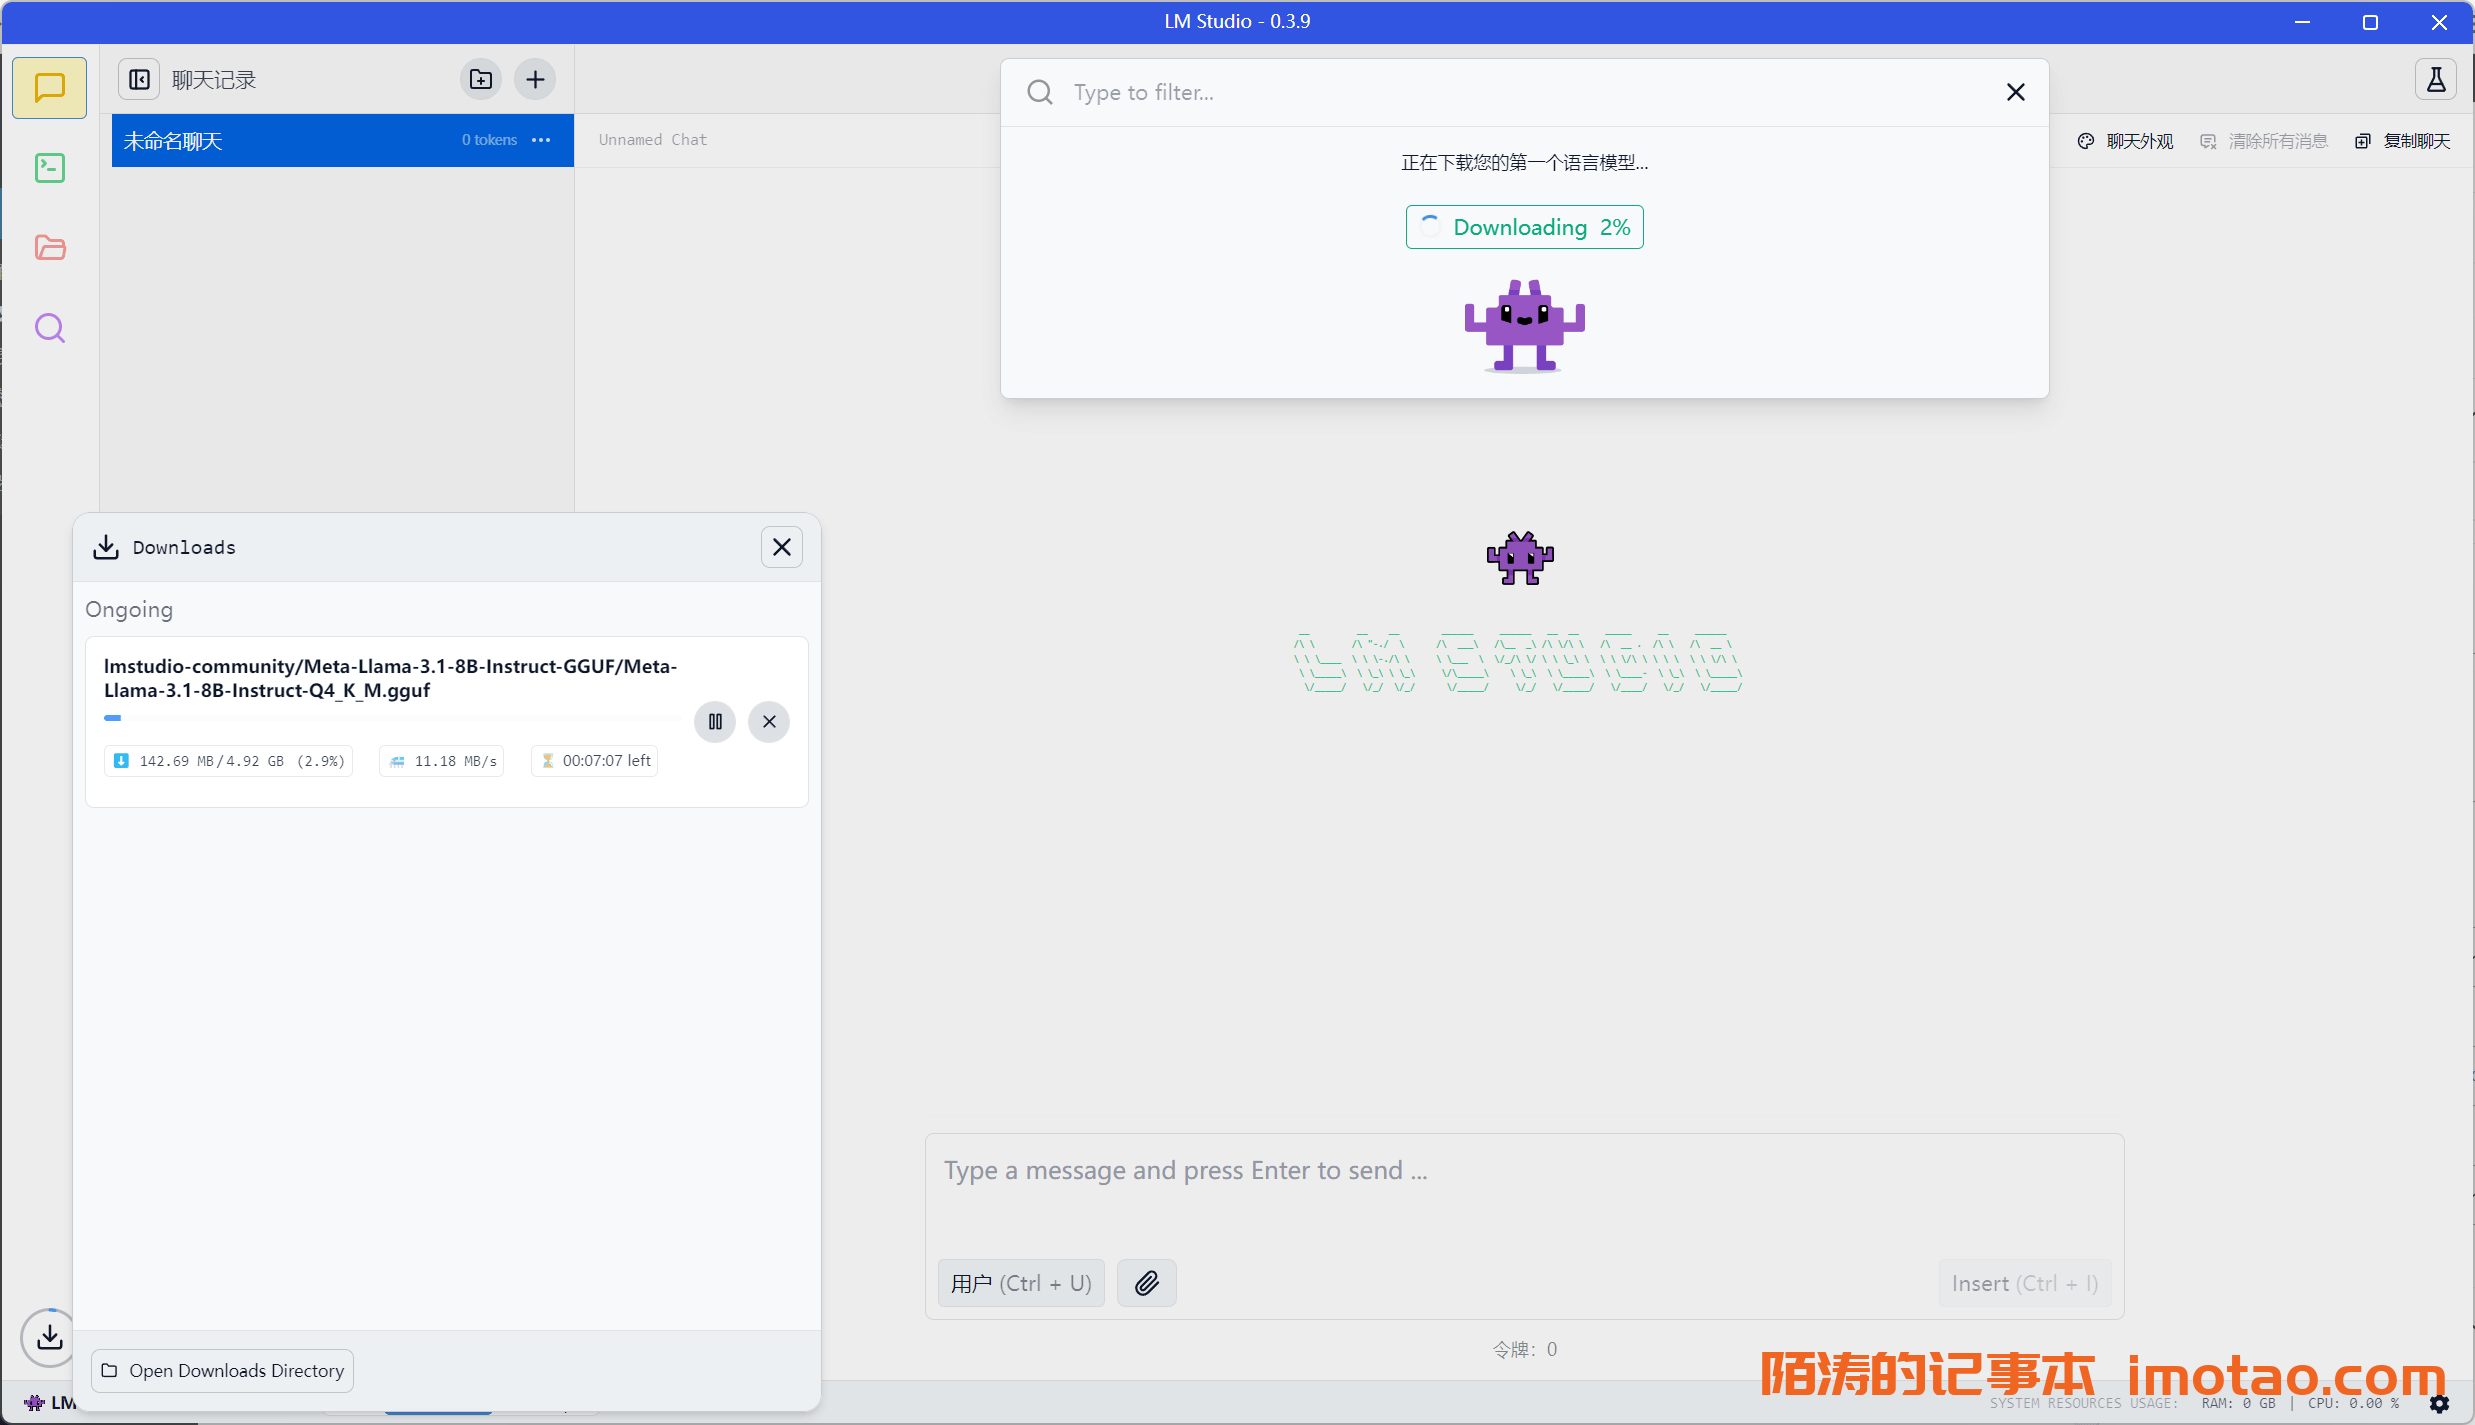Open the unnamed chat three-dot menu
The height and width of the screenshot is (1425, 2475).
541,140
